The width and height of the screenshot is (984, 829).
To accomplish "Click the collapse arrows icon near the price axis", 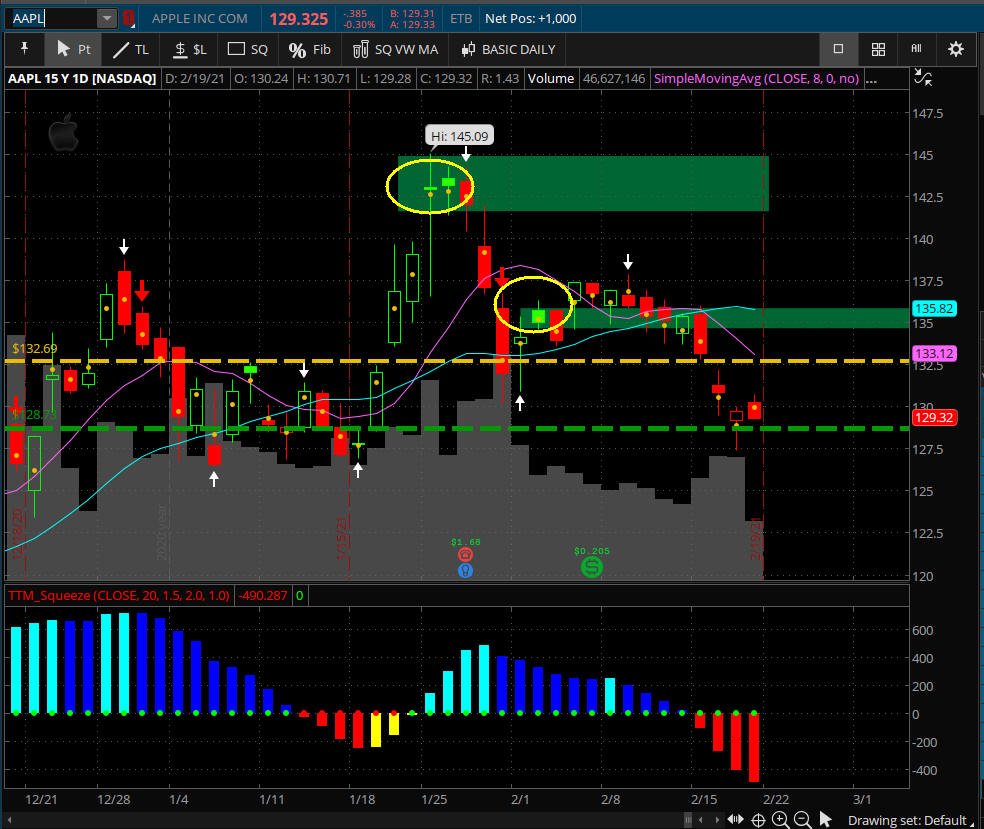I will [x=923, y=78].
